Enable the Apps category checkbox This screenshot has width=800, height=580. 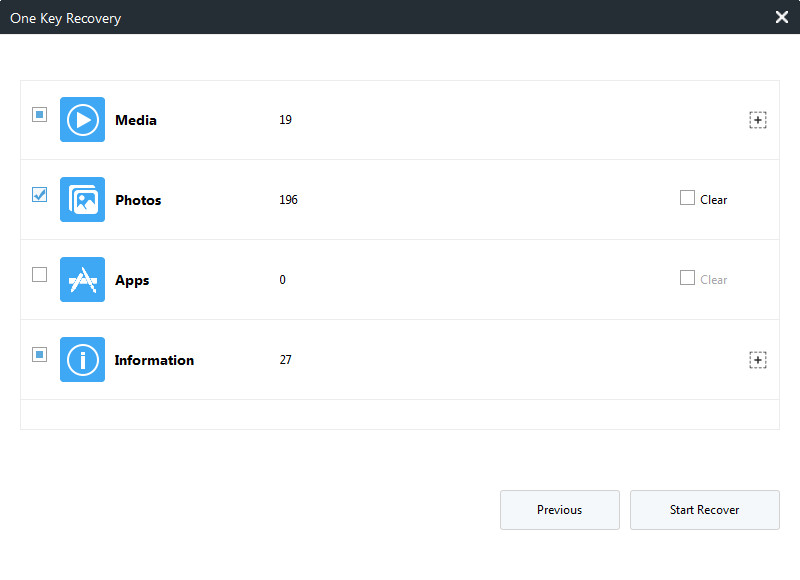pyautogui.click(x=39, y=274)
